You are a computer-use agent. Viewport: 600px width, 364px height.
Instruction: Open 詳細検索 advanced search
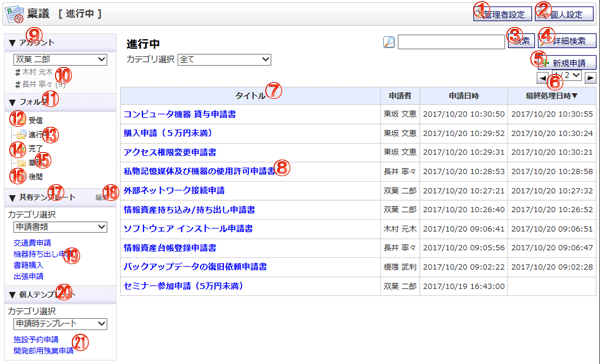pos(567,41)
